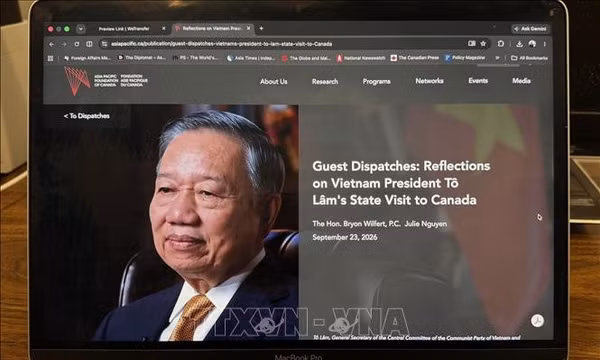Open Policy Magazine bookmark
The height and width of the screenshot is (360, 600).
465,58
